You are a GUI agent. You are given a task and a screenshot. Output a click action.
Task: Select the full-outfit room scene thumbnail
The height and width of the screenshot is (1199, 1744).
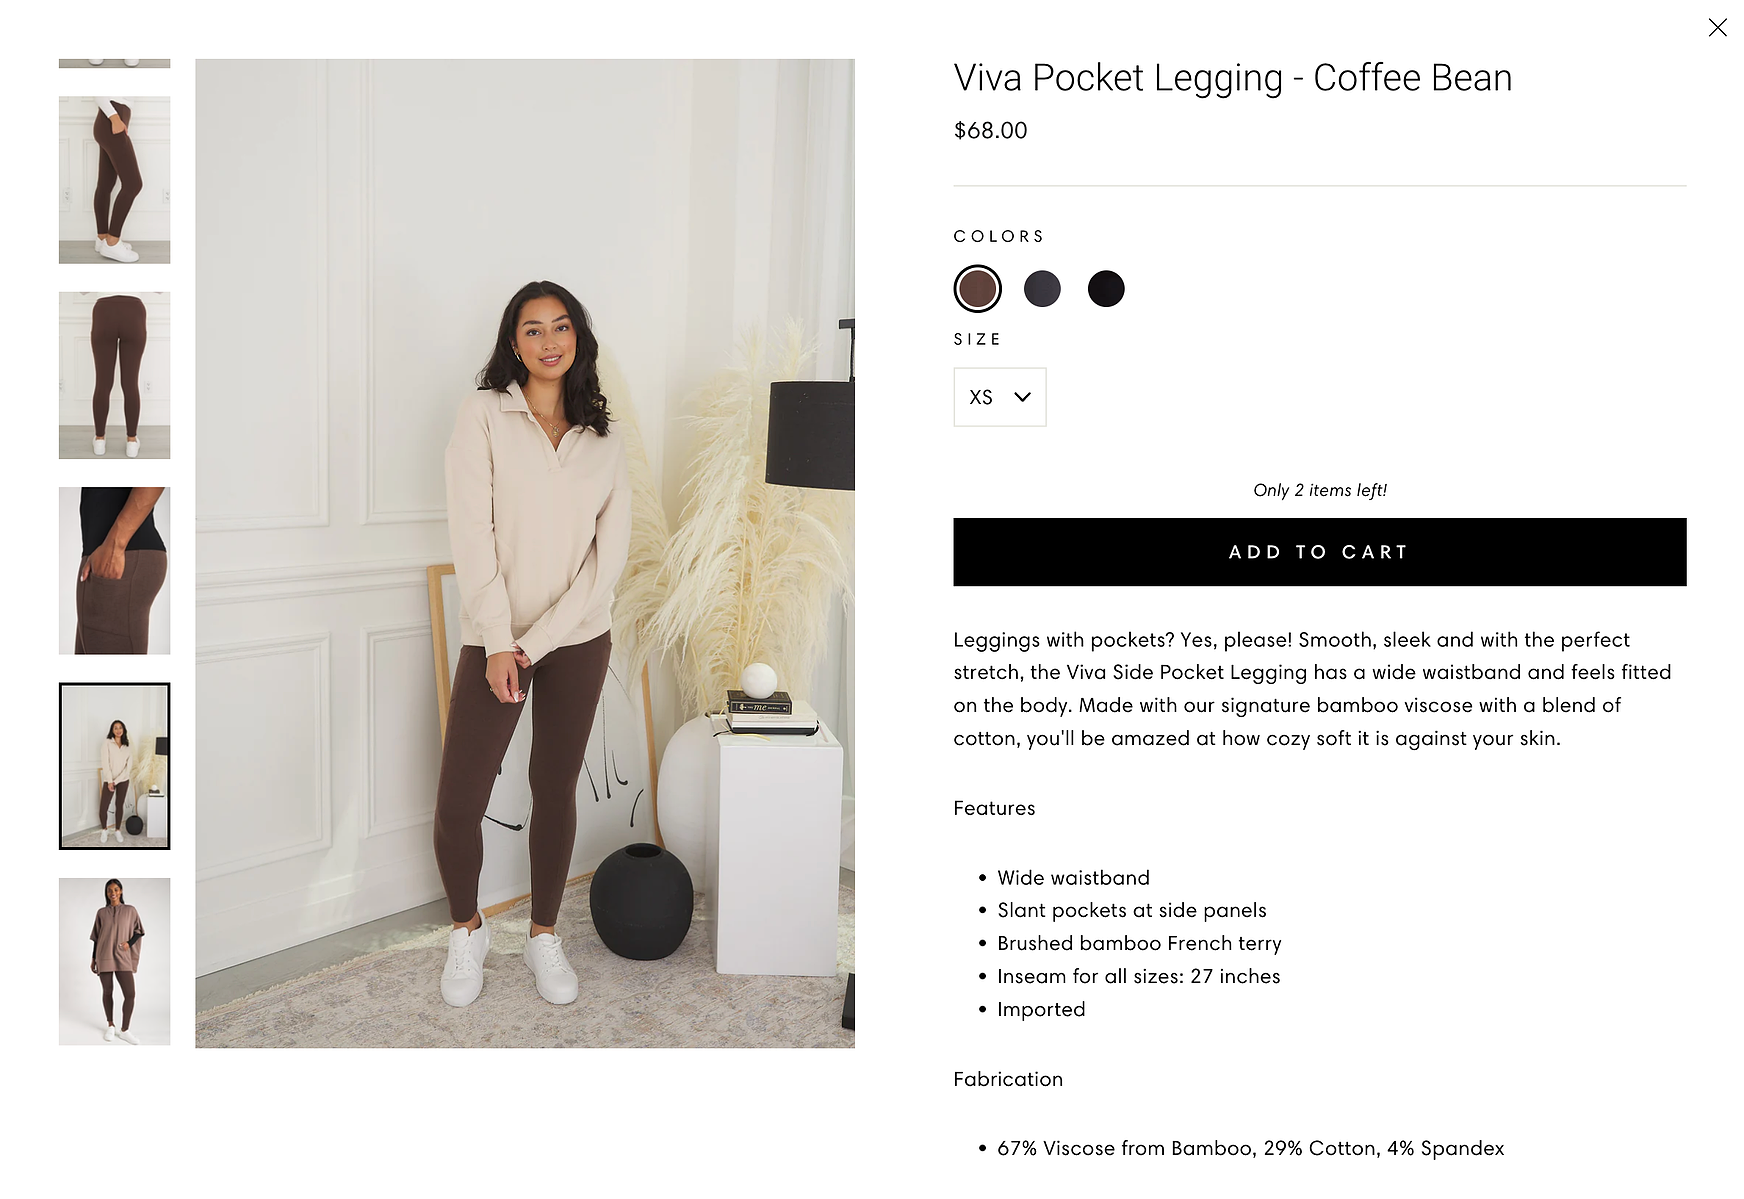click(115, 766)
